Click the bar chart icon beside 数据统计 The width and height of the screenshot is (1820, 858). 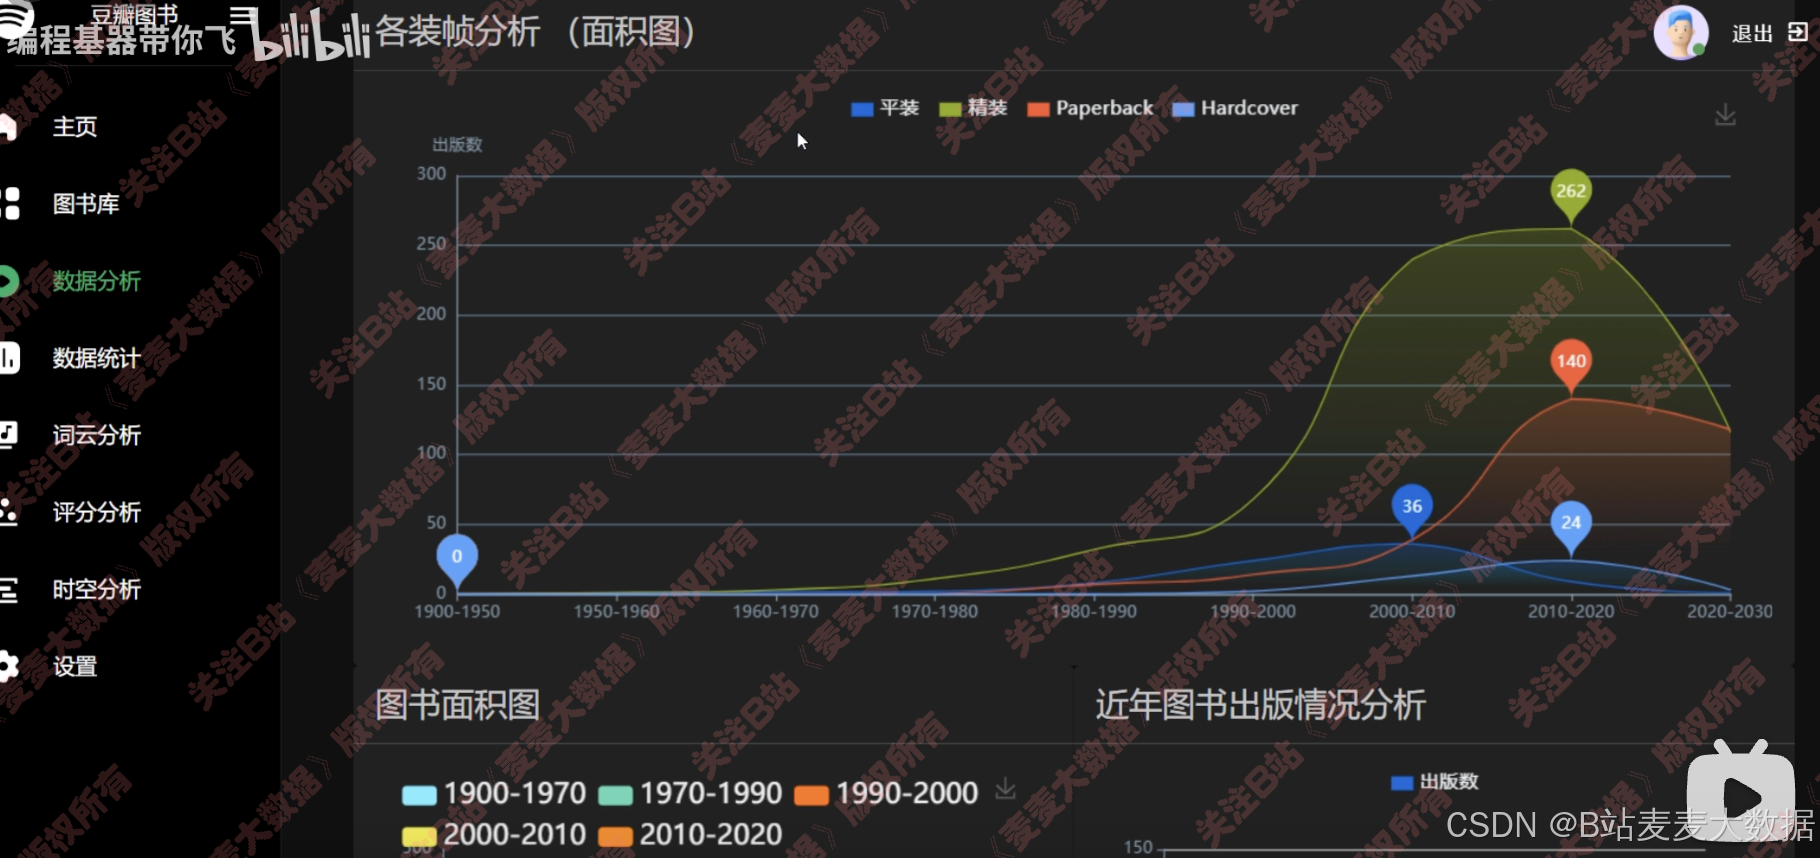coord(9,358)
